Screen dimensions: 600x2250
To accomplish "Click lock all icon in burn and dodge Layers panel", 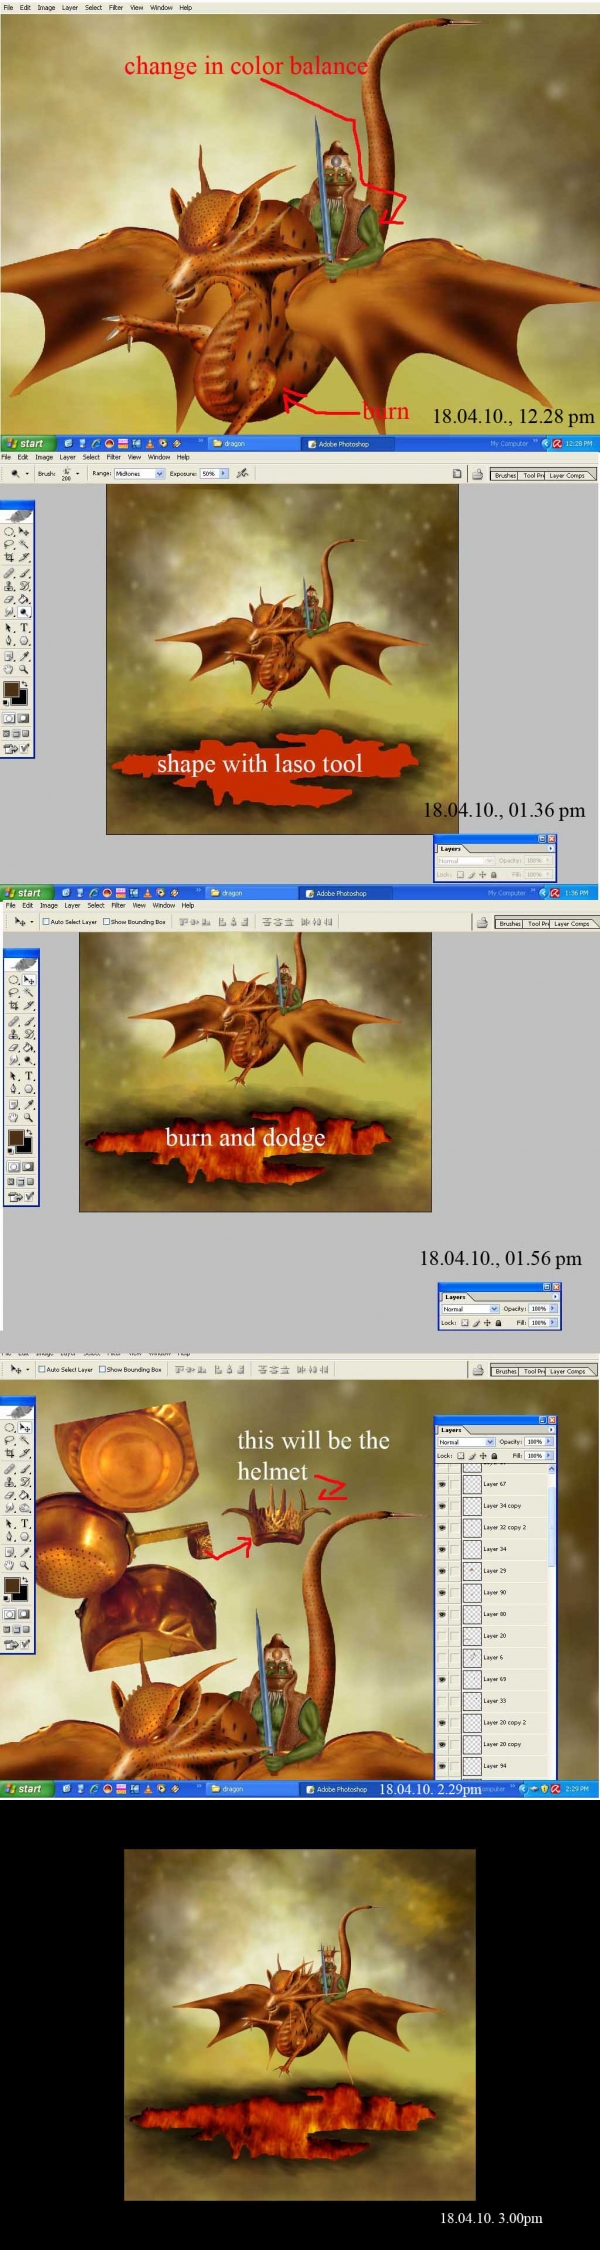I will pyautogui.click(x=498, y=1322).
